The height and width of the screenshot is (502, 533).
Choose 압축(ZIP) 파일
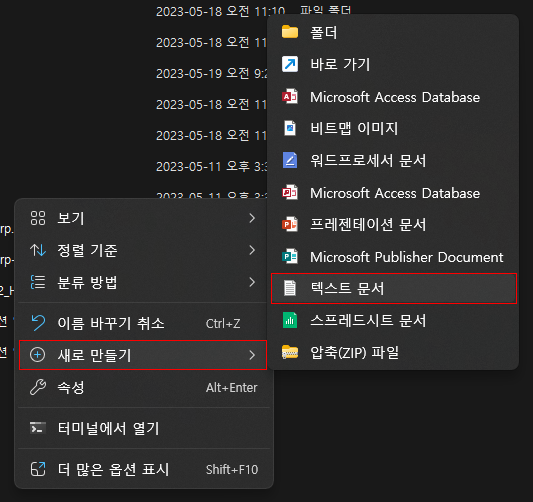point(394,352)
